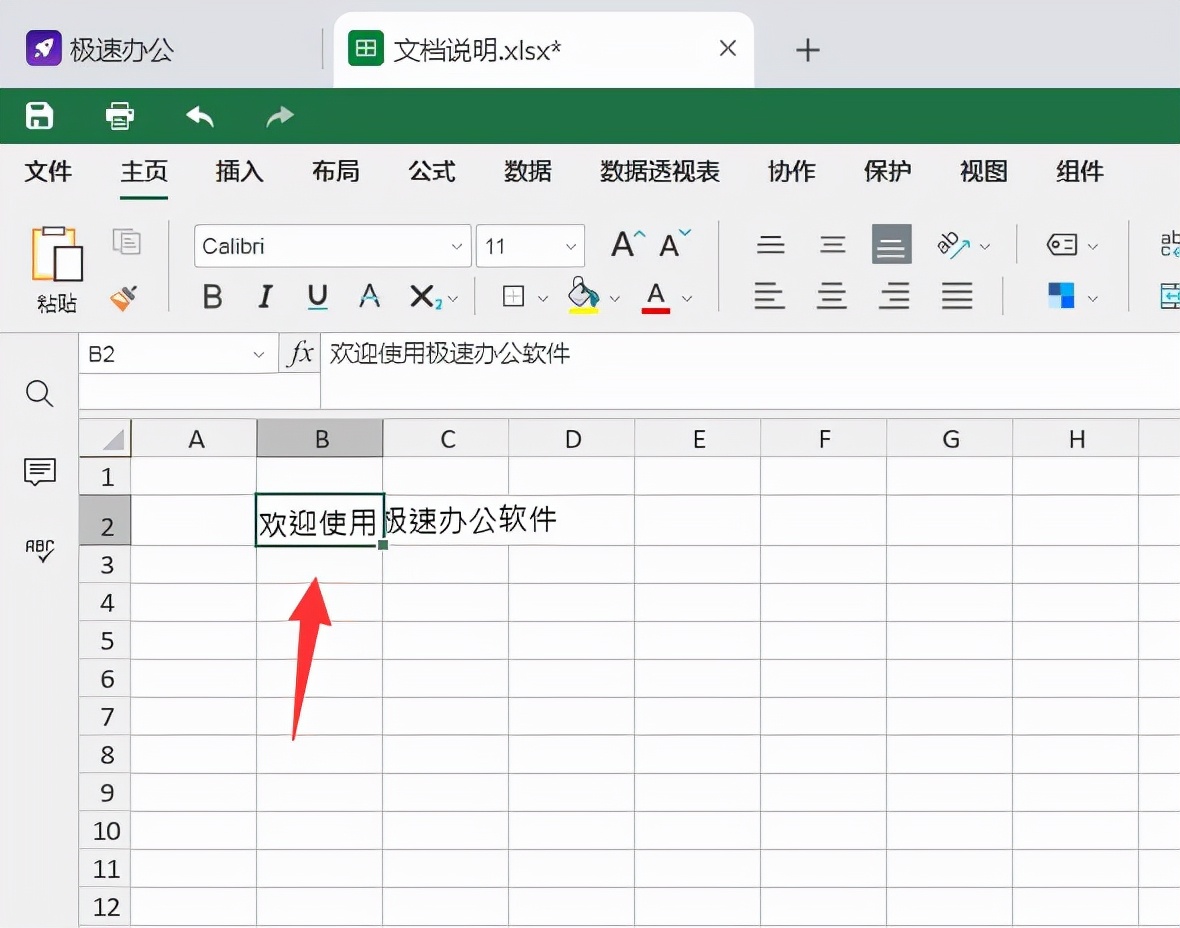This screenshot has width=1180, height=928.
Task: Expand the number format dropdown arrow
Action: pos(1093,246)
